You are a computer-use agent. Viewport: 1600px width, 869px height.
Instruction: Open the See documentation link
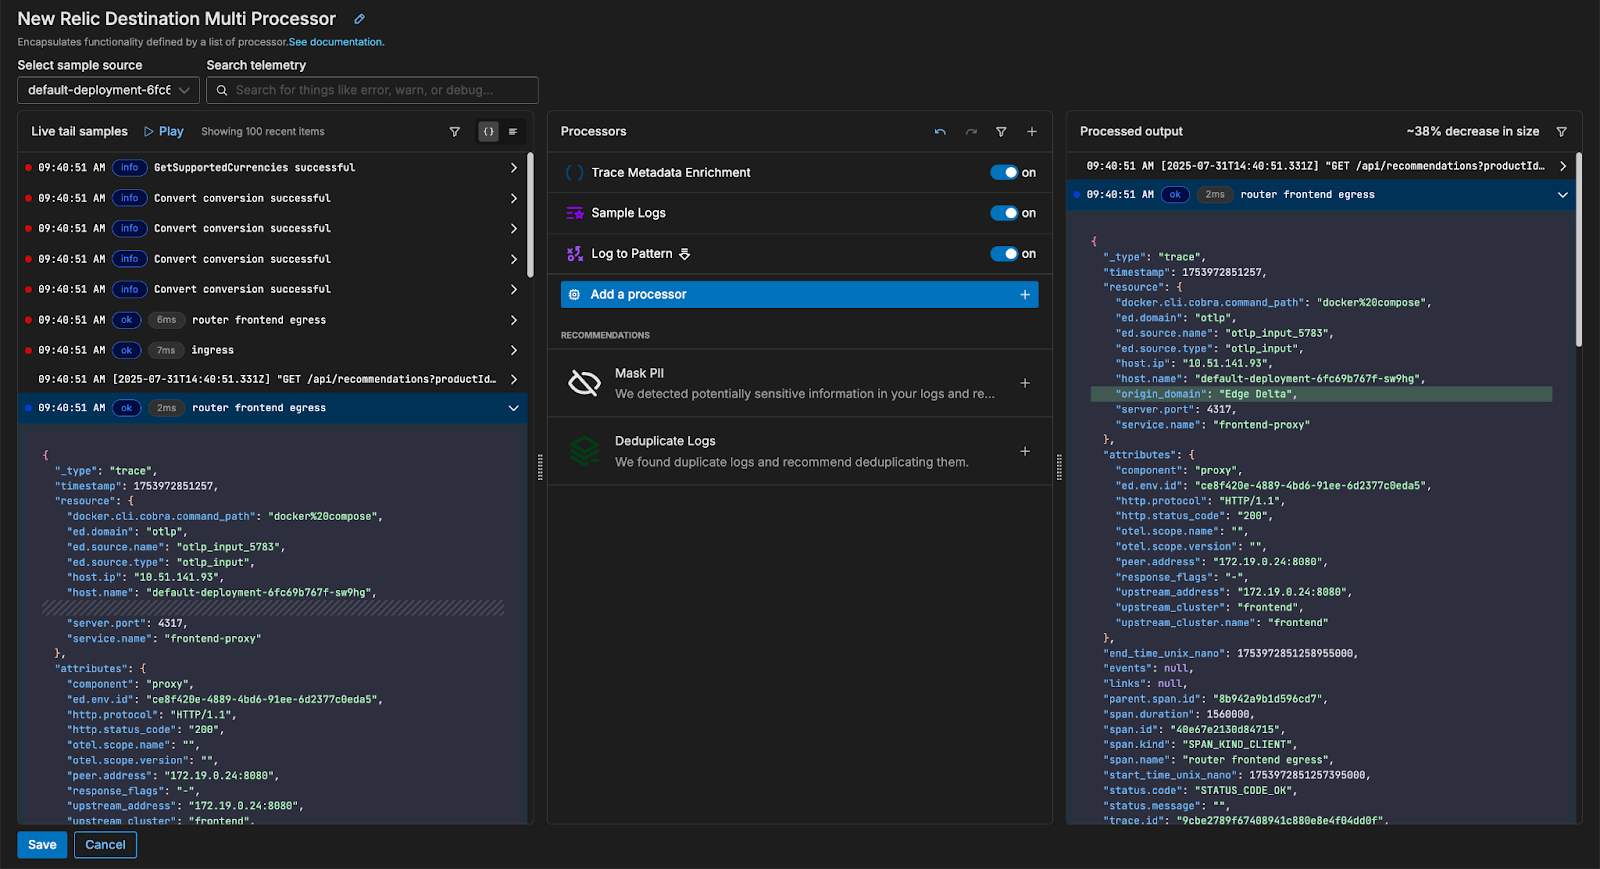[336, 42]
